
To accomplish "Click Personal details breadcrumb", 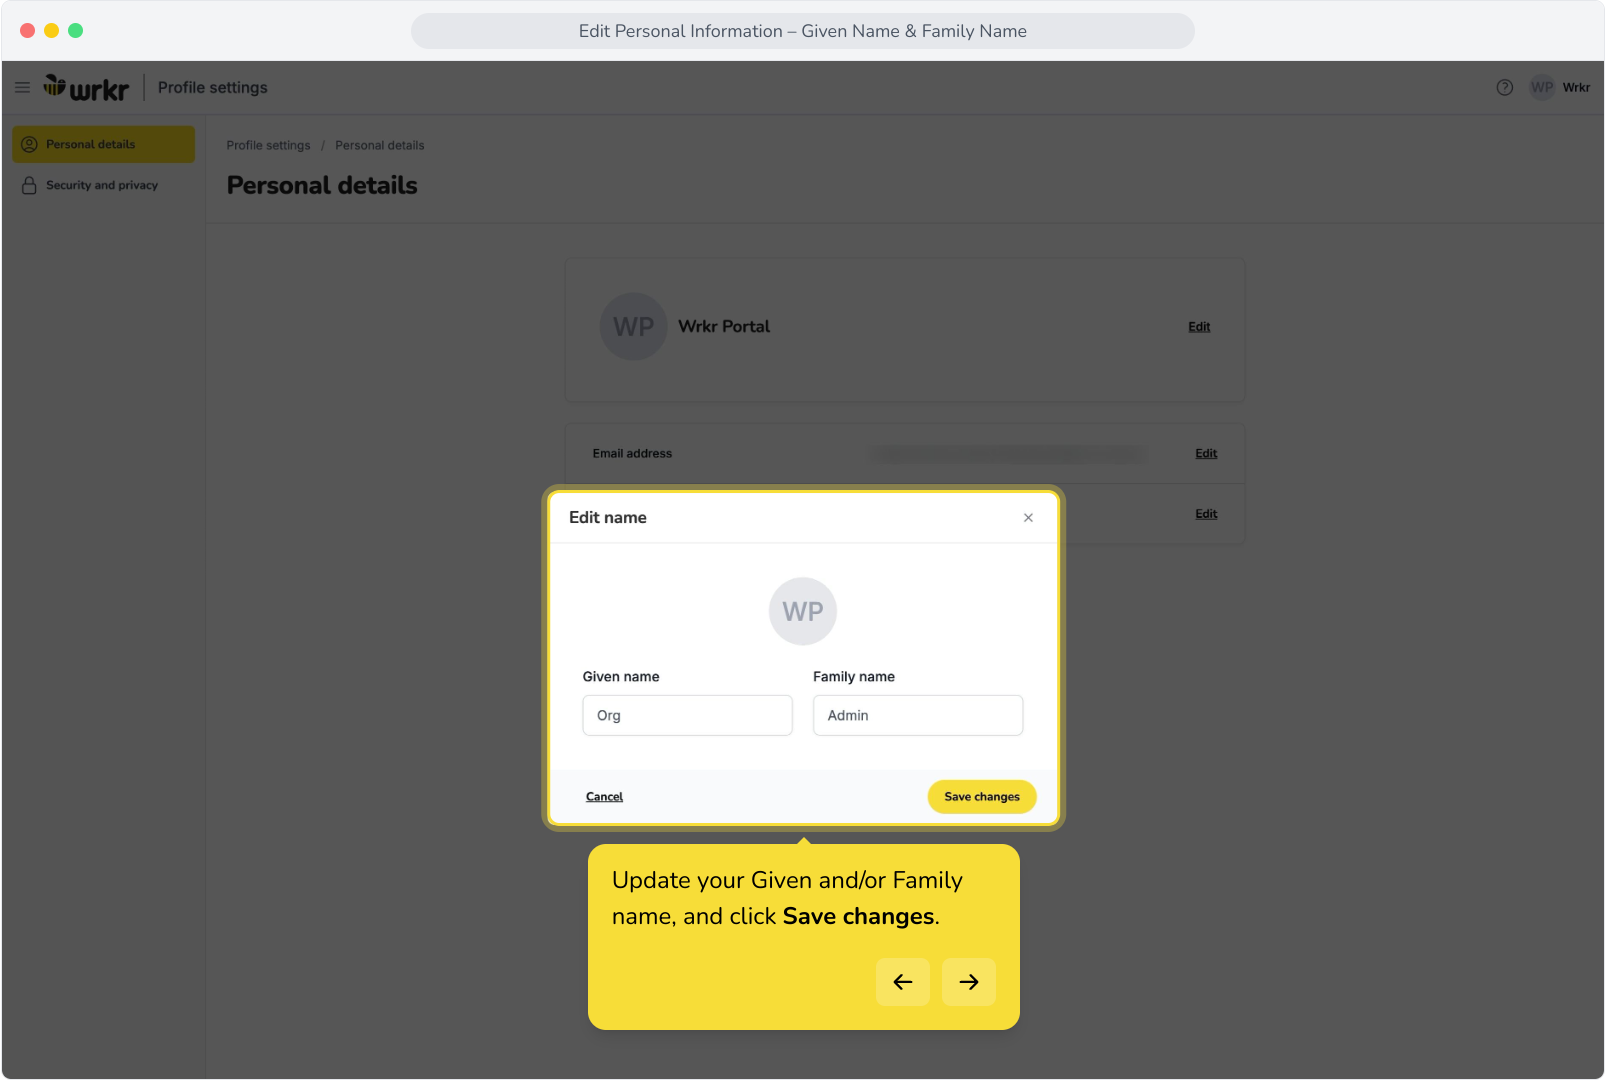I will point(380,146).
